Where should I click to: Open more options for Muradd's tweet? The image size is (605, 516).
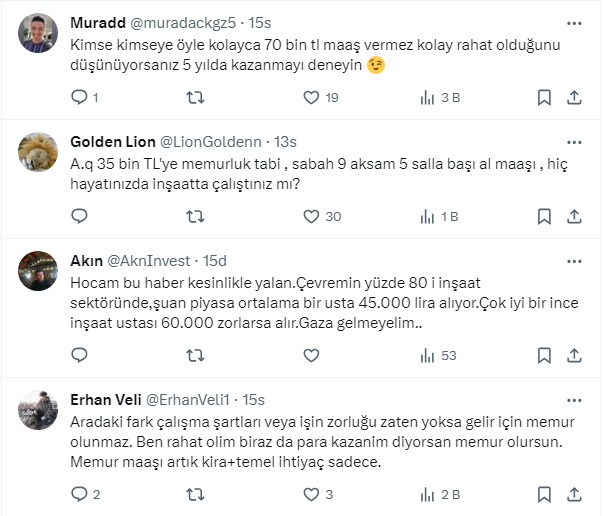575,22
